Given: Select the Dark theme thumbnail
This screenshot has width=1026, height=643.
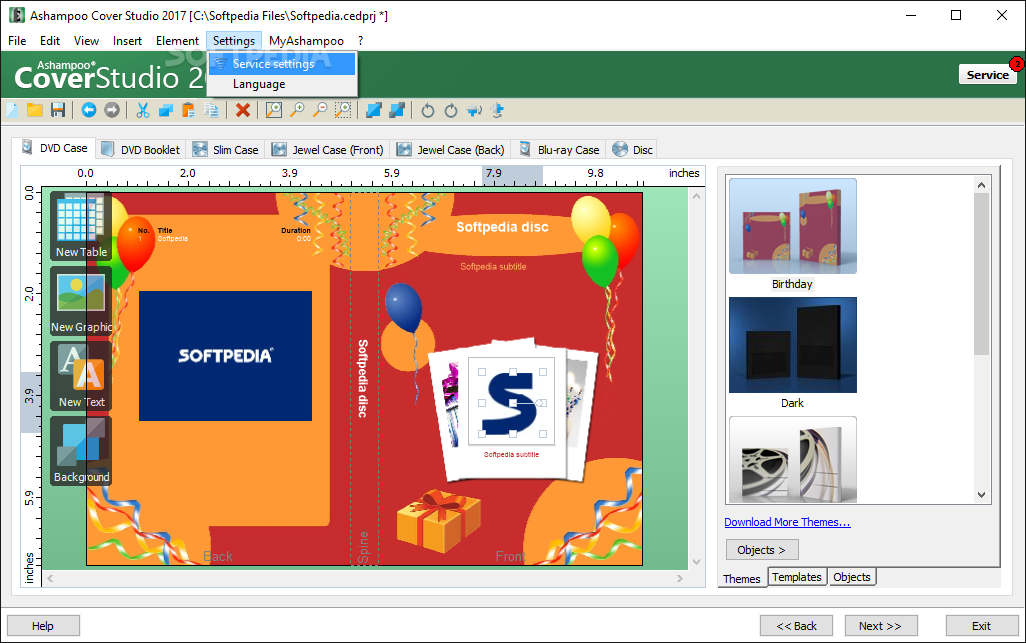Looking at the screenshot, I should pos(792,345).
